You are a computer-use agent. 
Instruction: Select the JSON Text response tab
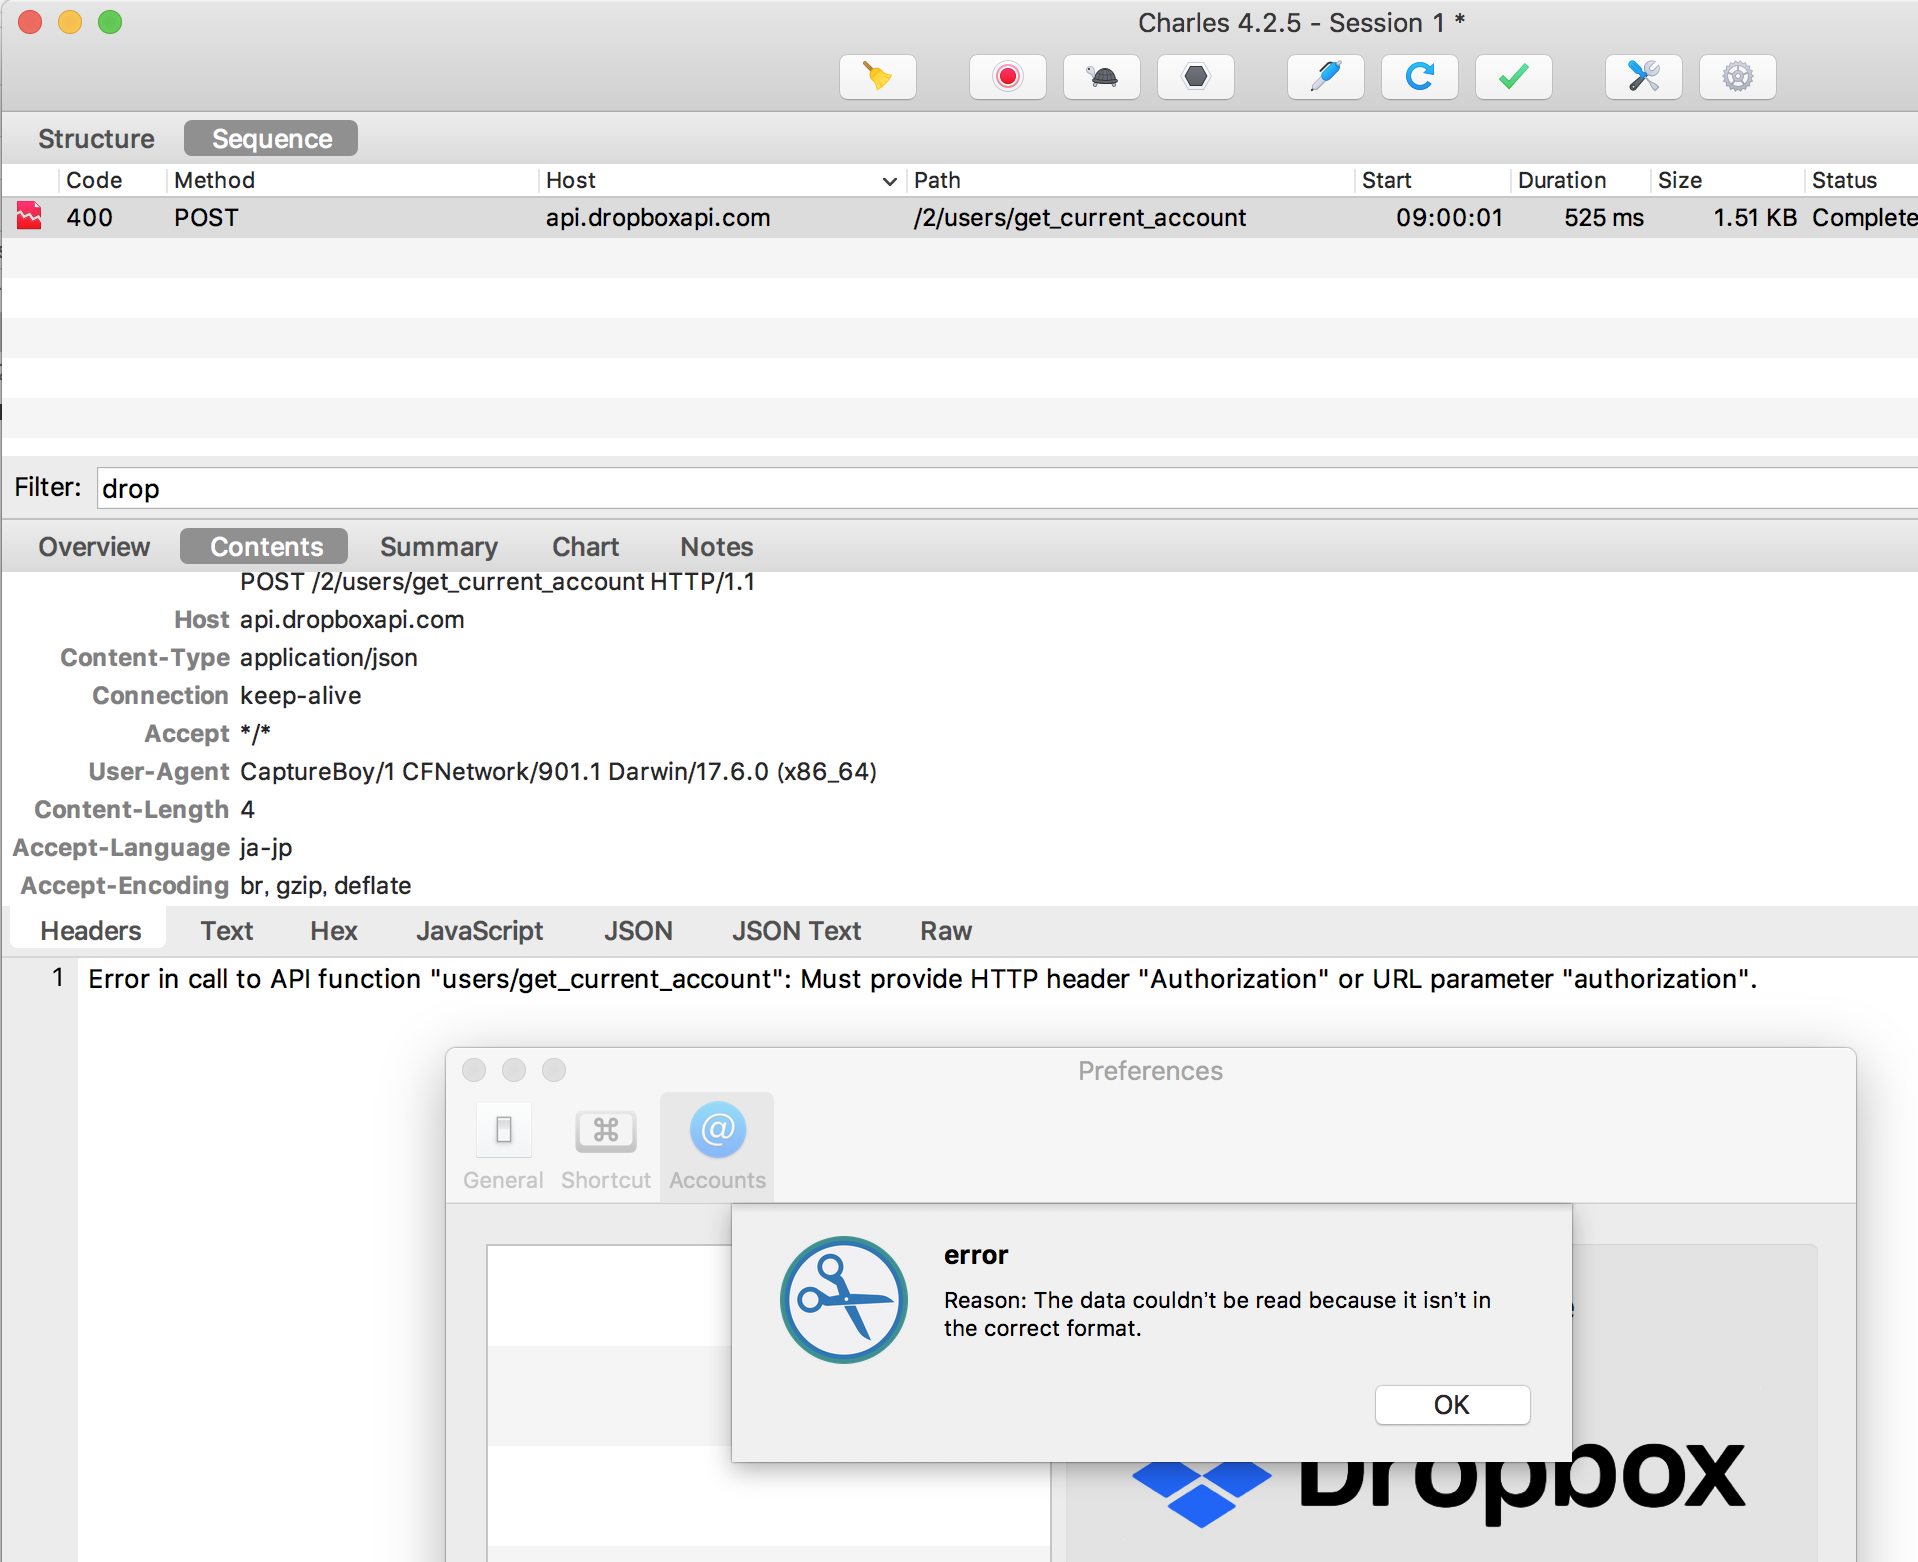[x=796, y=930]
